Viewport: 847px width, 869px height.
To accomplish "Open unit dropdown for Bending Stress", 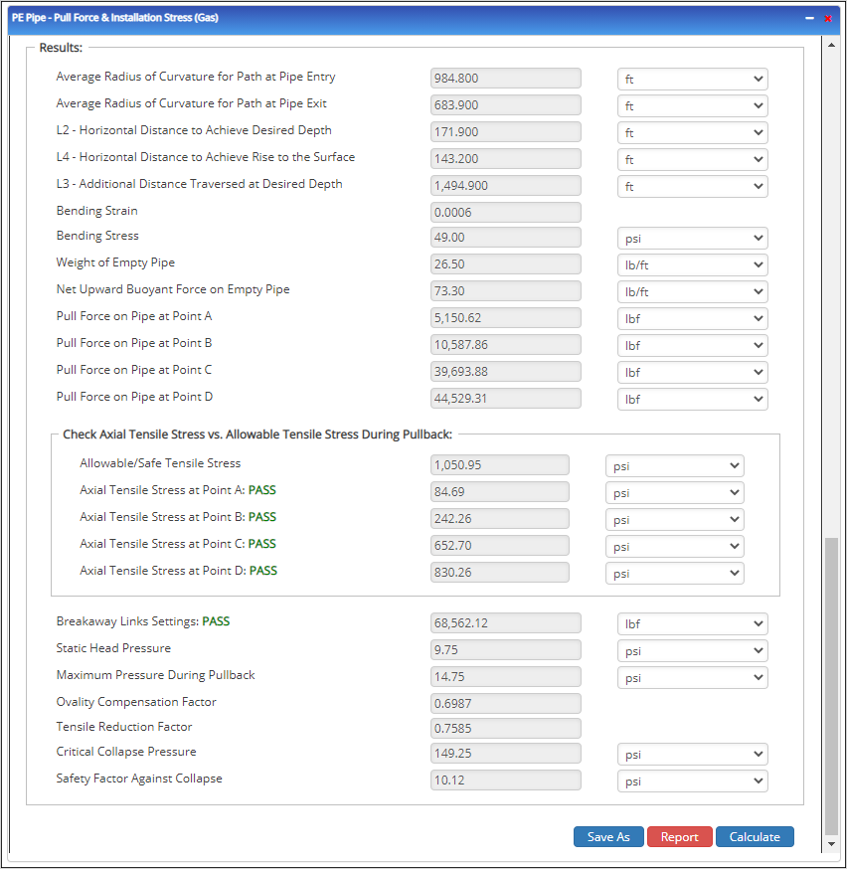I will coord(692,238).
